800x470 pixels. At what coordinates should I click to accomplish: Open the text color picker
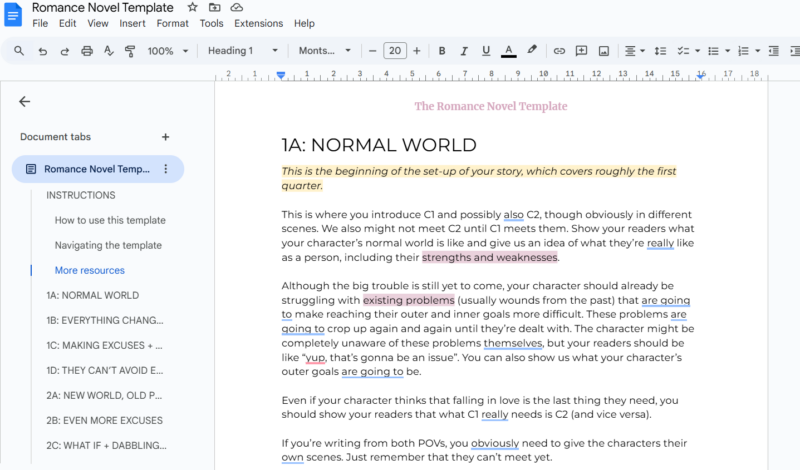[509, 51]
